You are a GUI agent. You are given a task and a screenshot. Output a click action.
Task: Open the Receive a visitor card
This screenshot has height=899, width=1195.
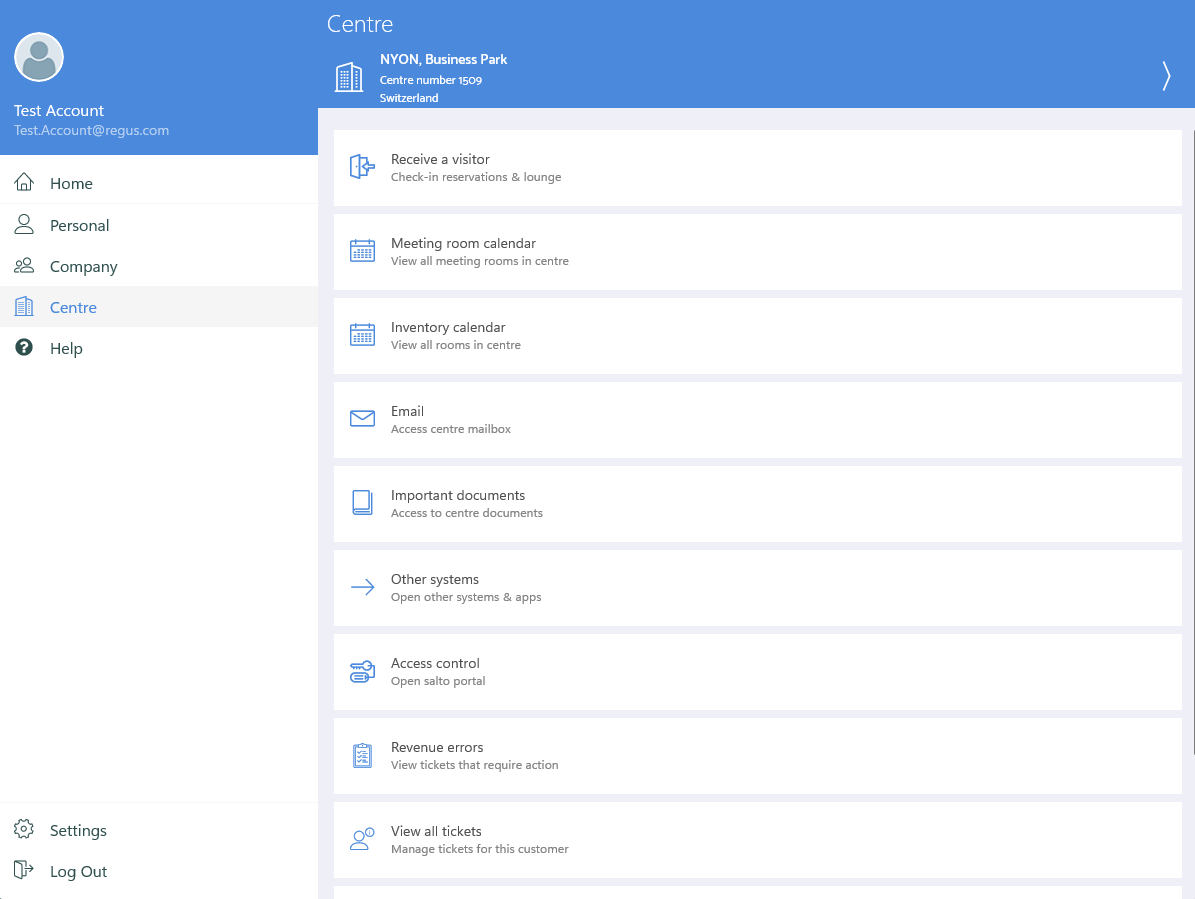click(x=757, y=166)
